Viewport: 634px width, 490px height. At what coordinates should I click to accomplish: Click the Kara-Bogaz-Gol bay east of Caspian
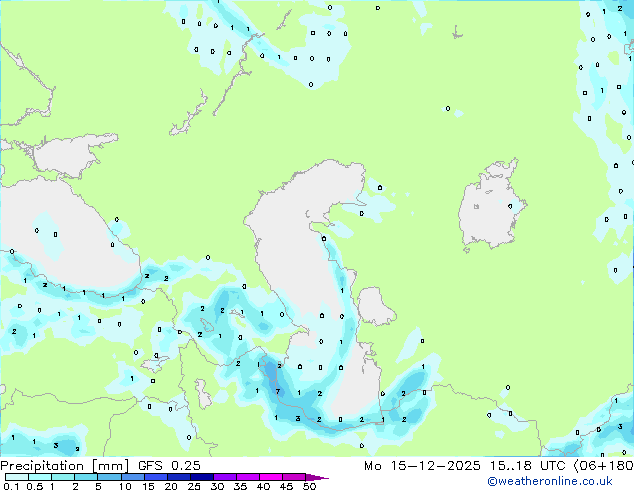[x=374, y=305]
